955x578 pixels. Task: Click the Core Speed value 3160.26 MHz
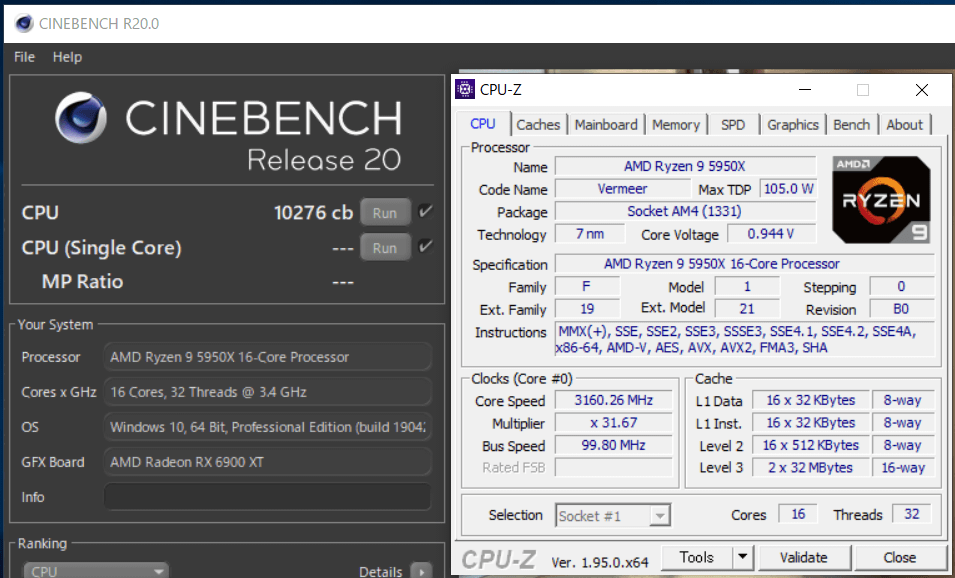[613, 400]
